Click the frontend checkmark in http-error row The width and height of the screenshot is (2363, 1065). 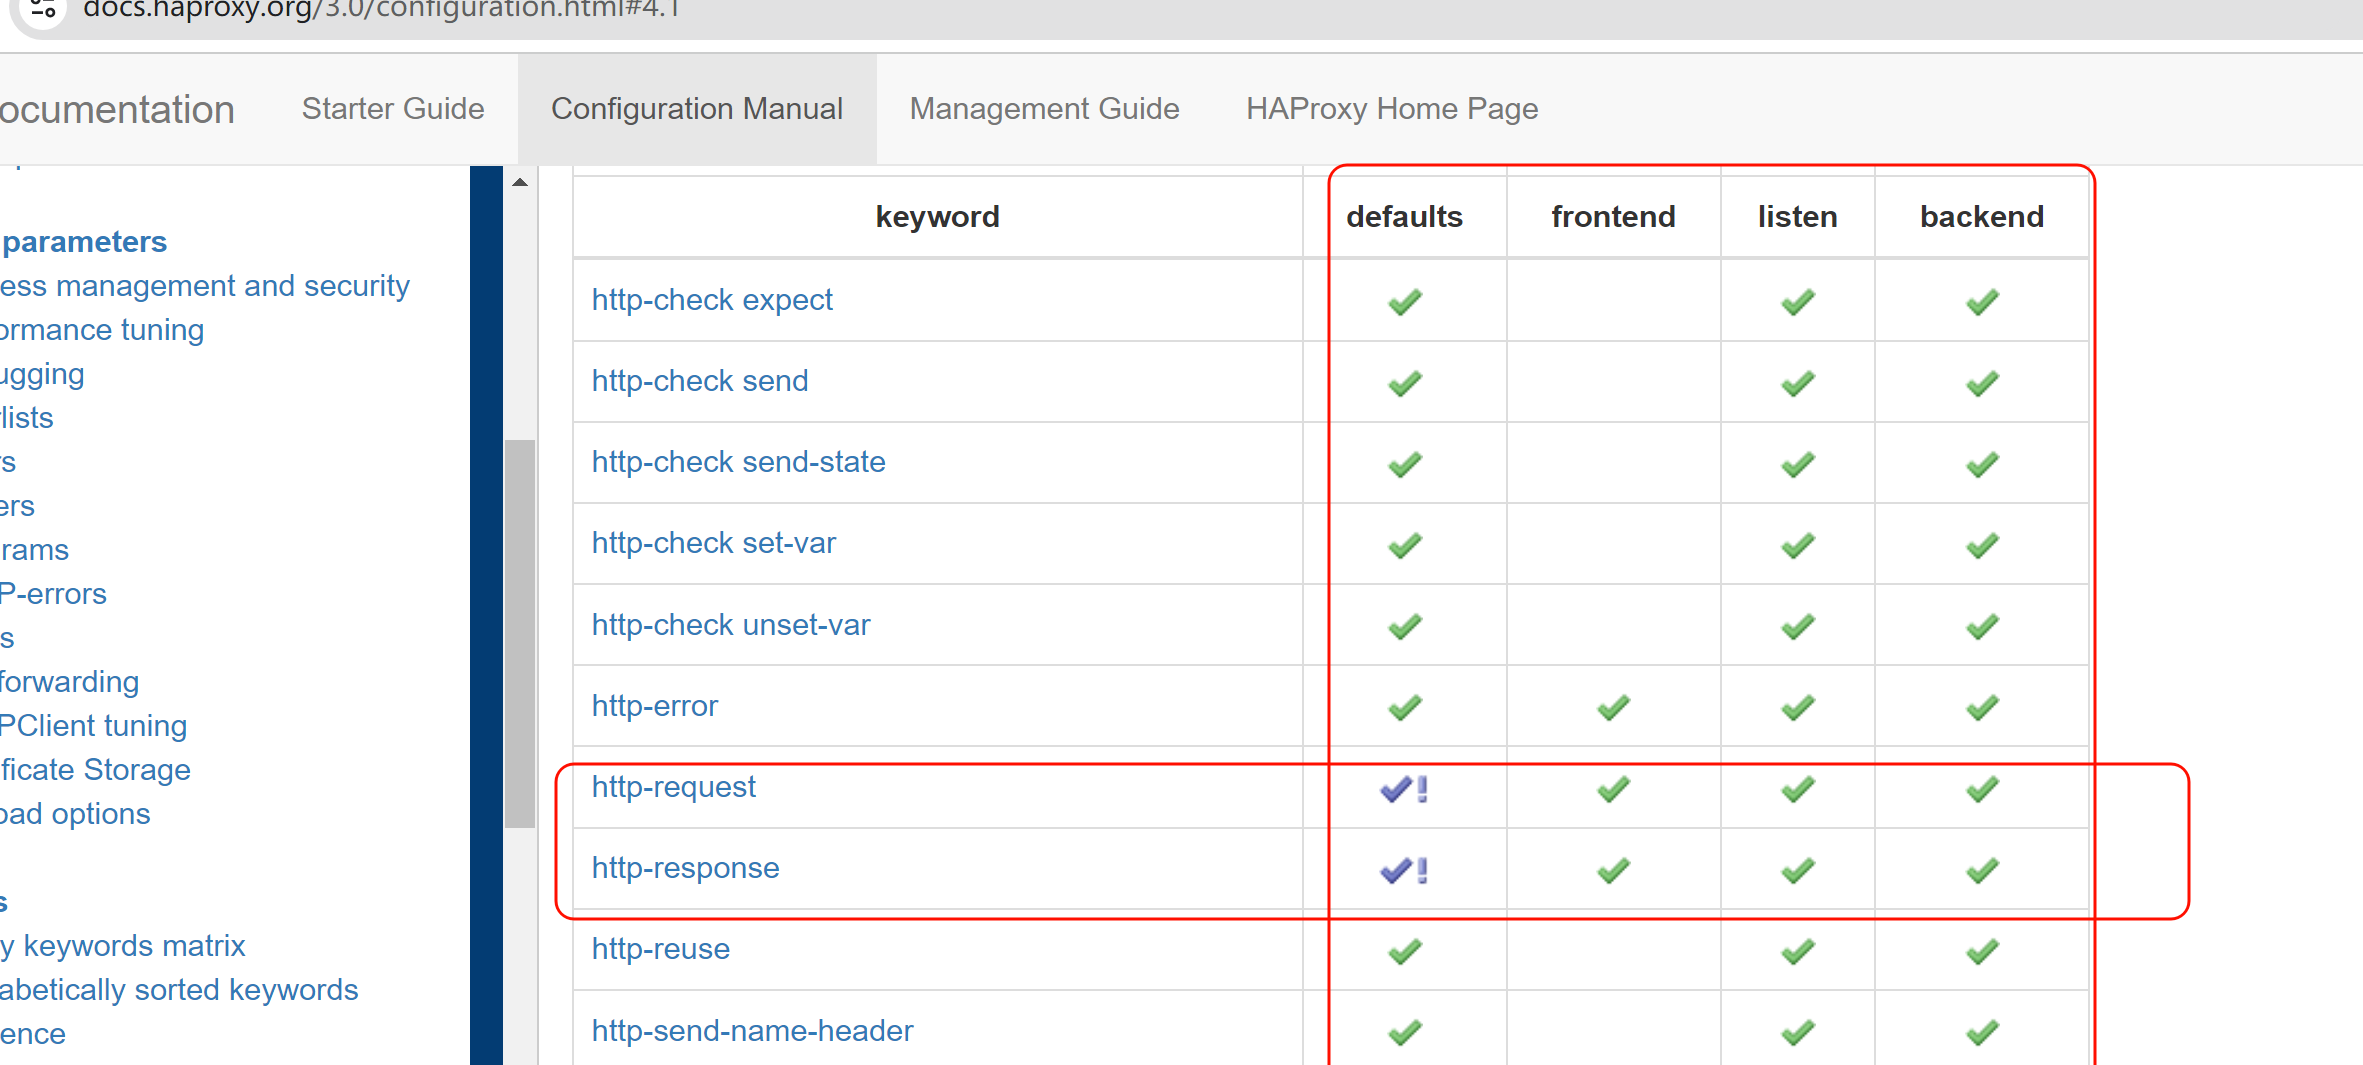1612,708
